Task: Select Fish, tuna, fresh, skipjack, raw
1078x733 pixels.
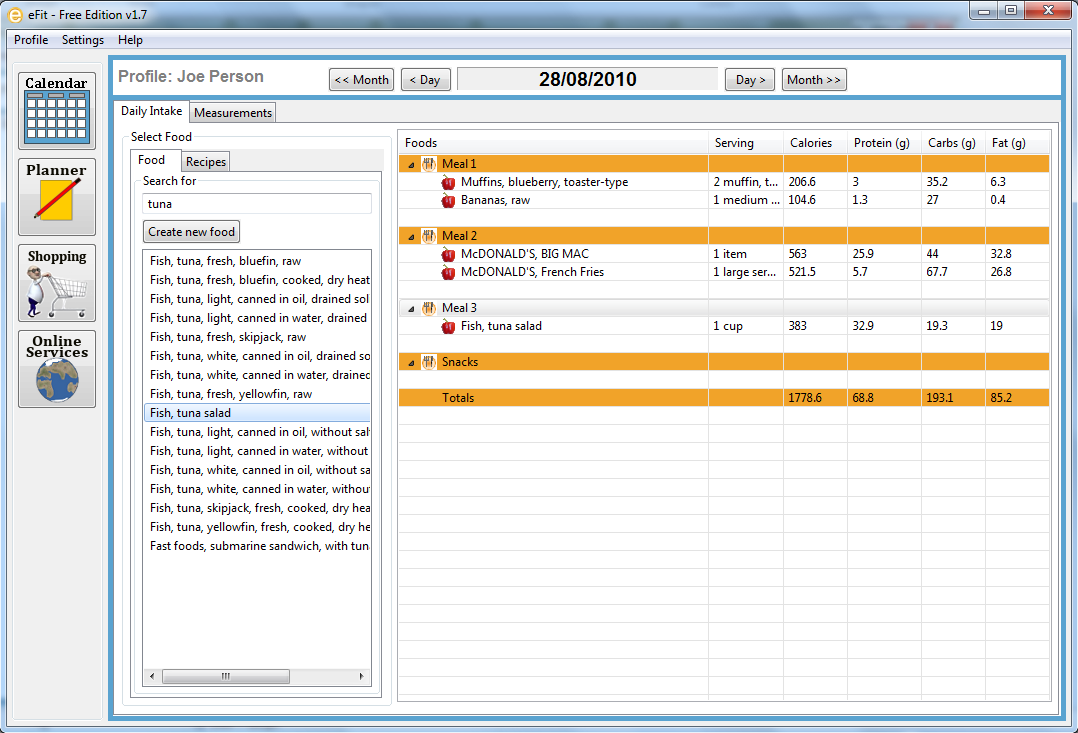Action: coord(257,337)
